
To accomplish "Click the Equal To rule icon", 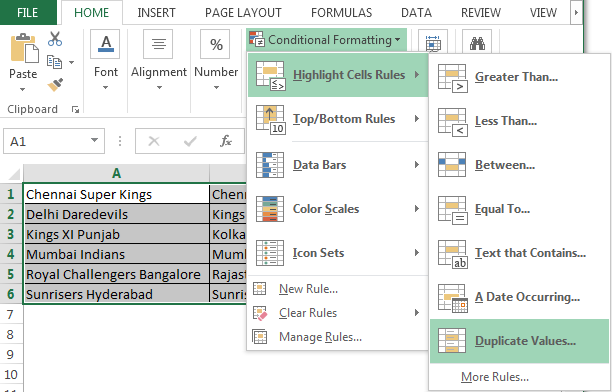I will click(452, 210).
